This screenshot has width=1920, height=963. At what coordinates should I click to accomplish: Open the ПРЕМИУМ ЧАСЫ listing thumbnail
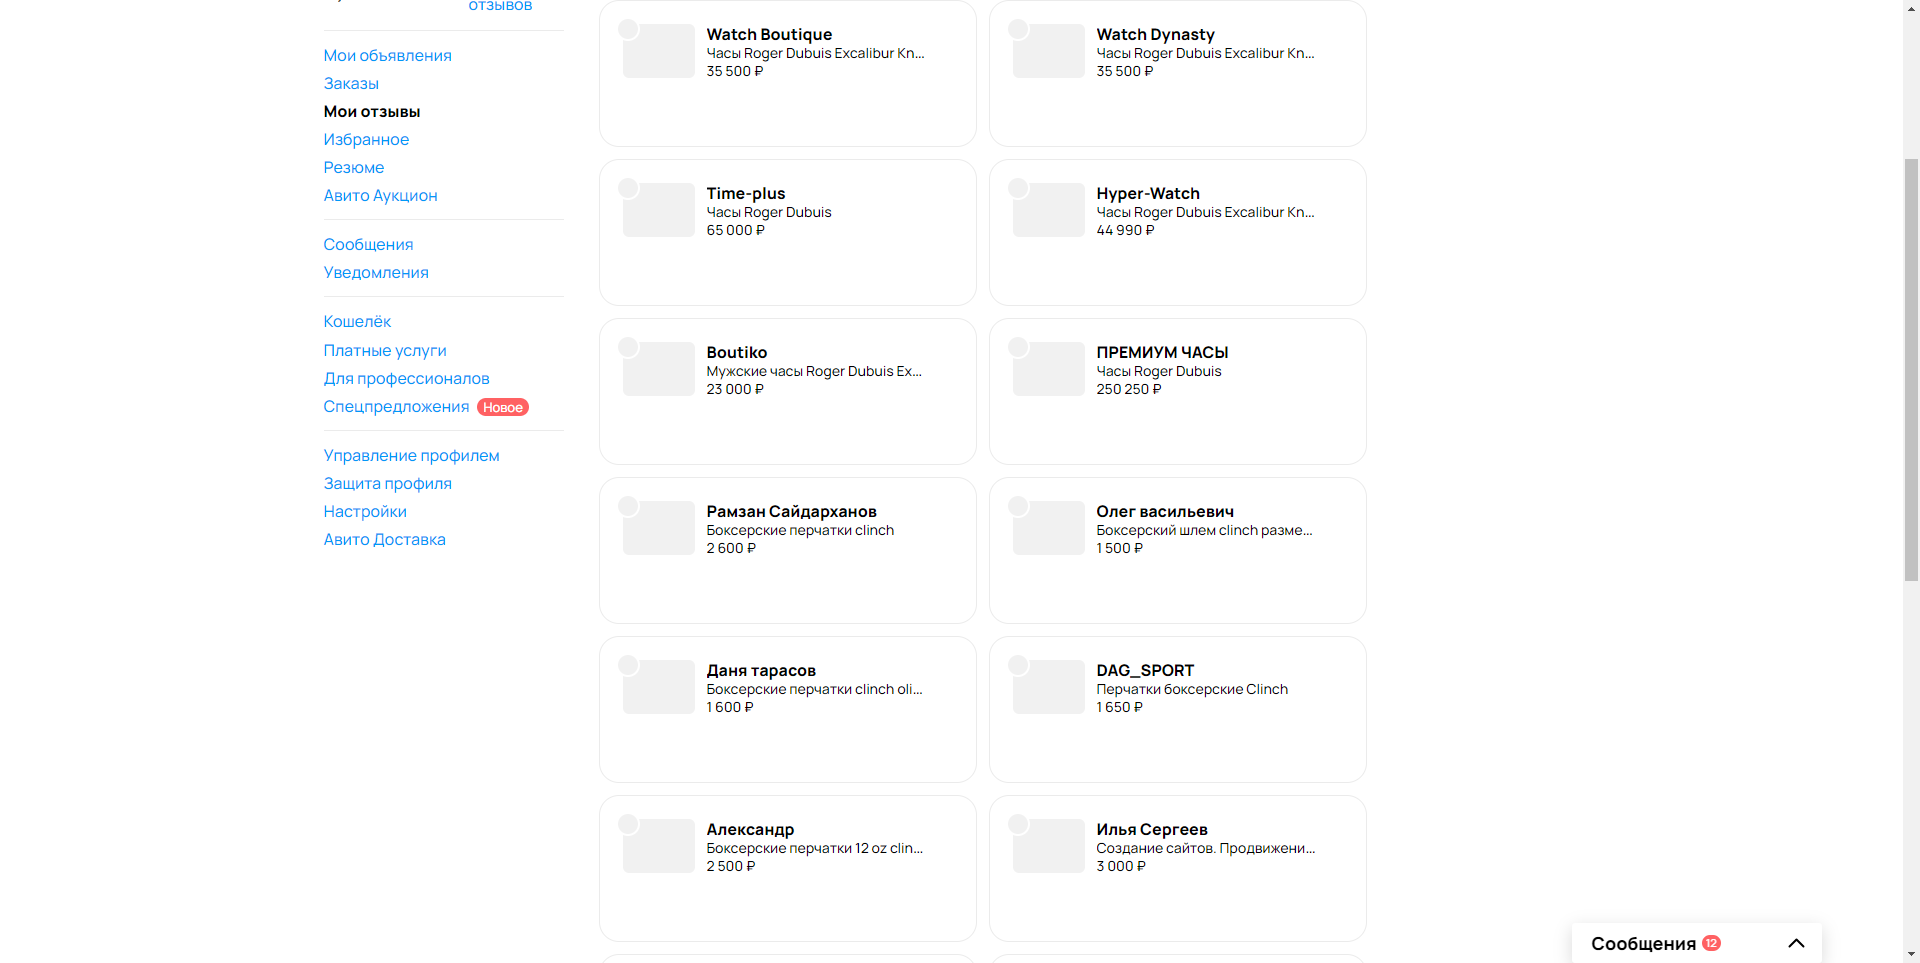[x=1048, y=369]
